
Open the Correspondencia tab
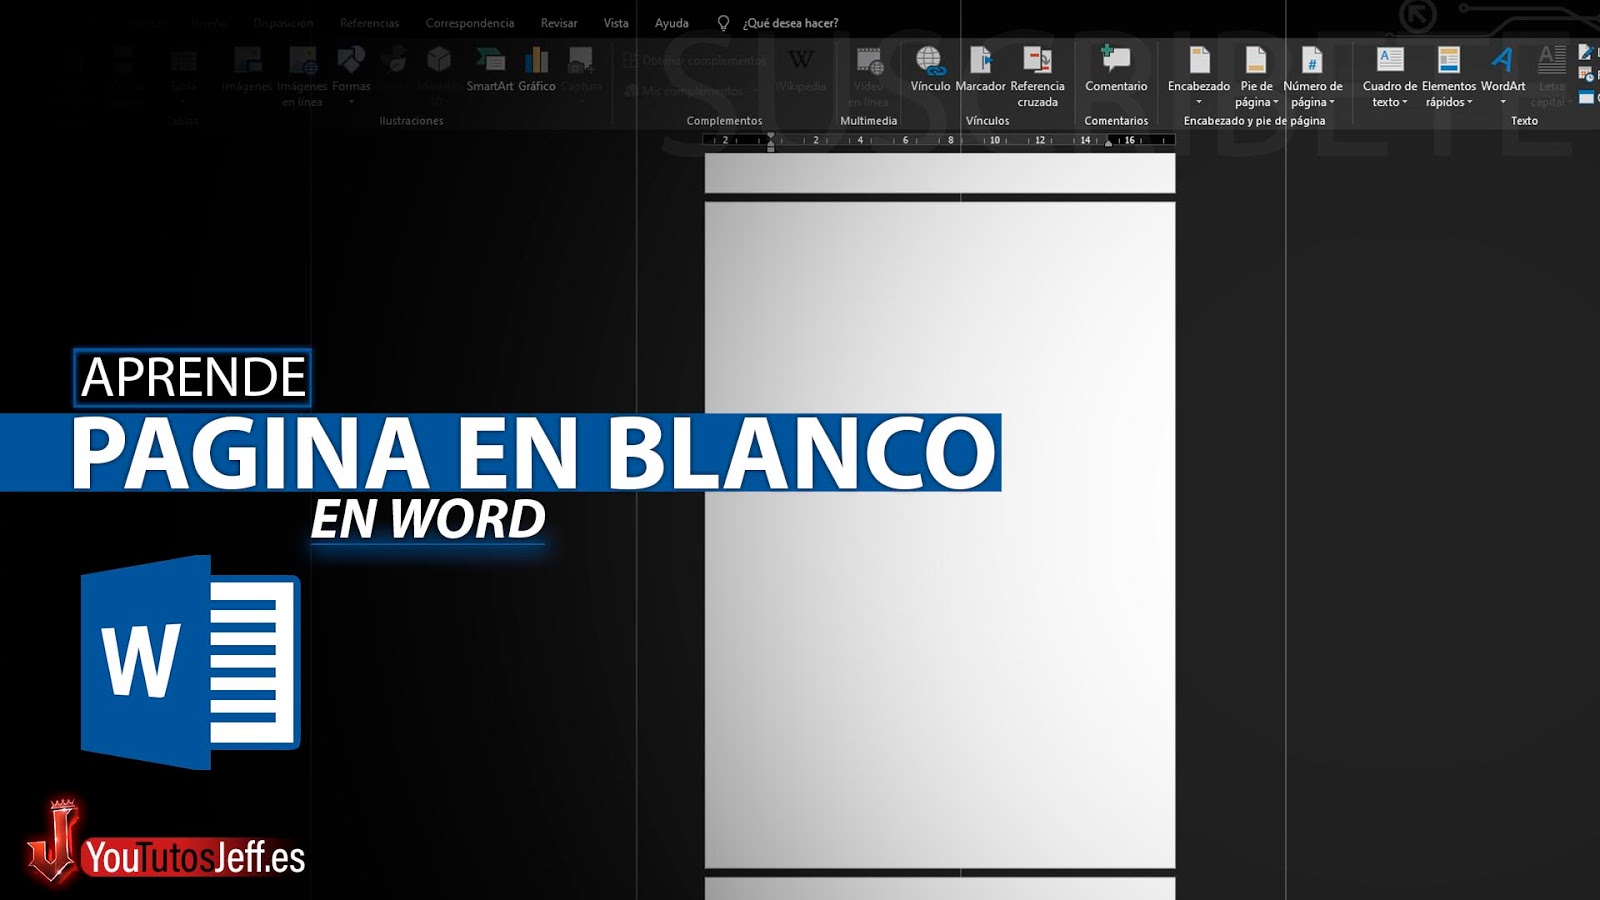470,23
